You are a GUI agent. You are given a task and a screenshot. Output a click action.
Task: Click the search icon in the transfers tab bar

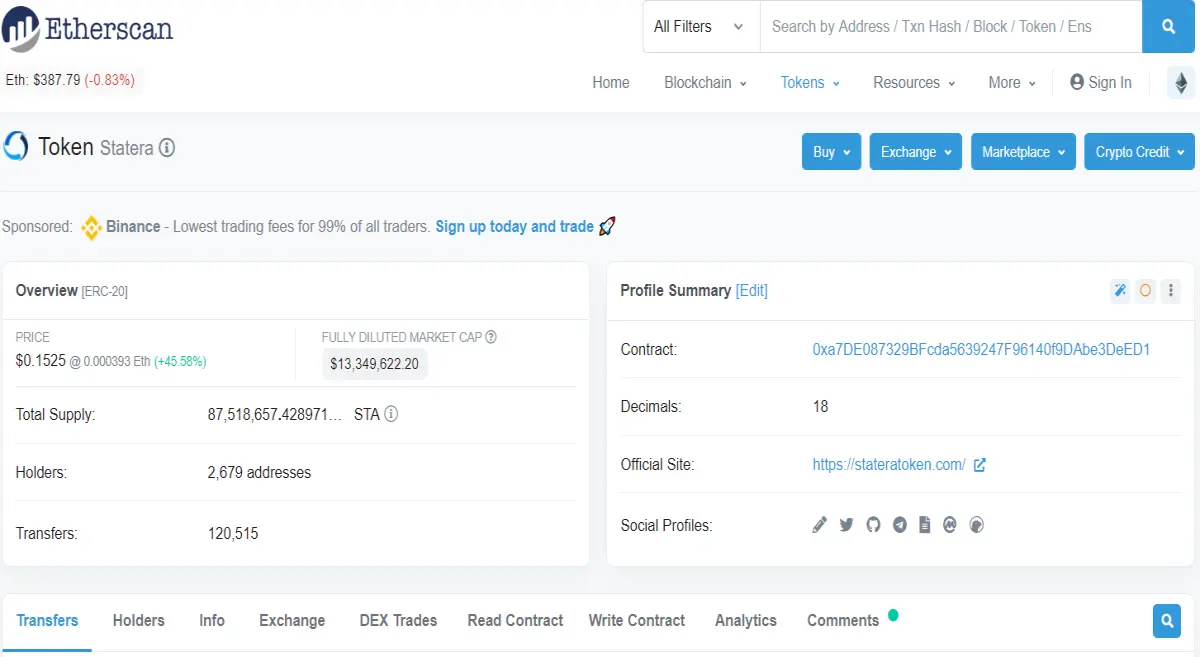(1167, 621)
